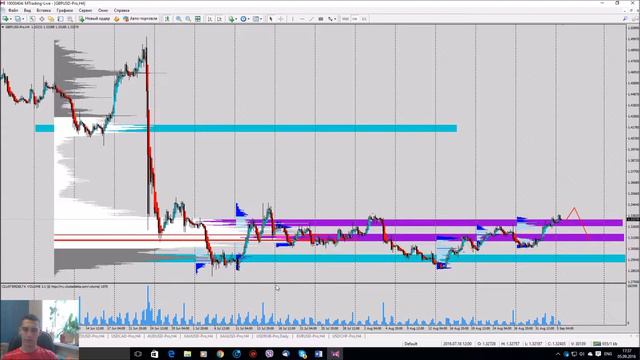Select the upper cyan rectangle on chart
Screen dimensions: 640x360
coord(246,128)
